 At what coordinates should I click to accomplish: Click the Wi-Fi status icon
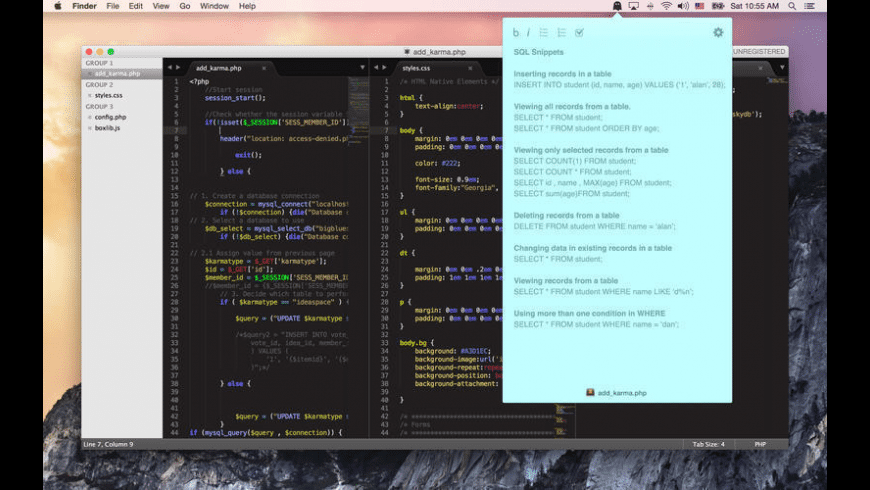pos(666,6)
